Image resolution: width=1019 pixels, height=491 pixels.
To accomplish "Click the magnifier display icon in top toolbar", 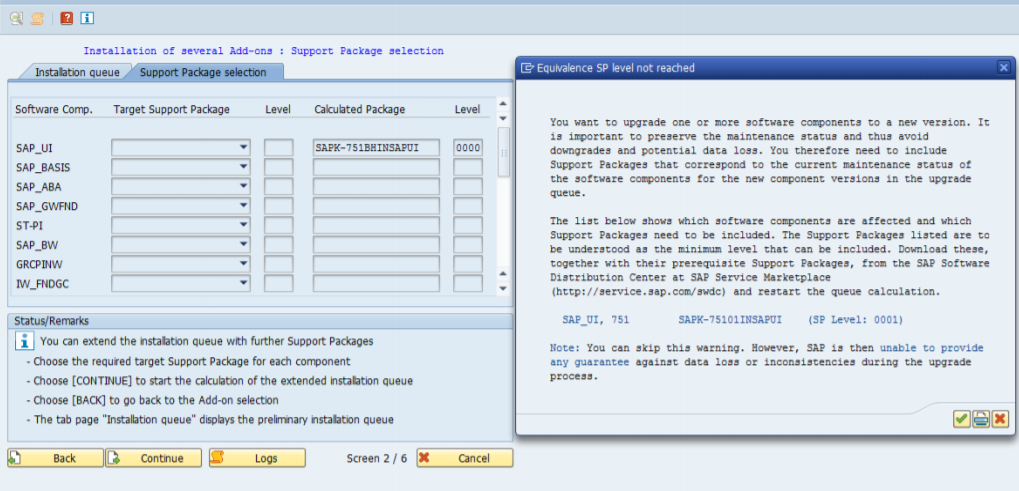I will 16,18.
